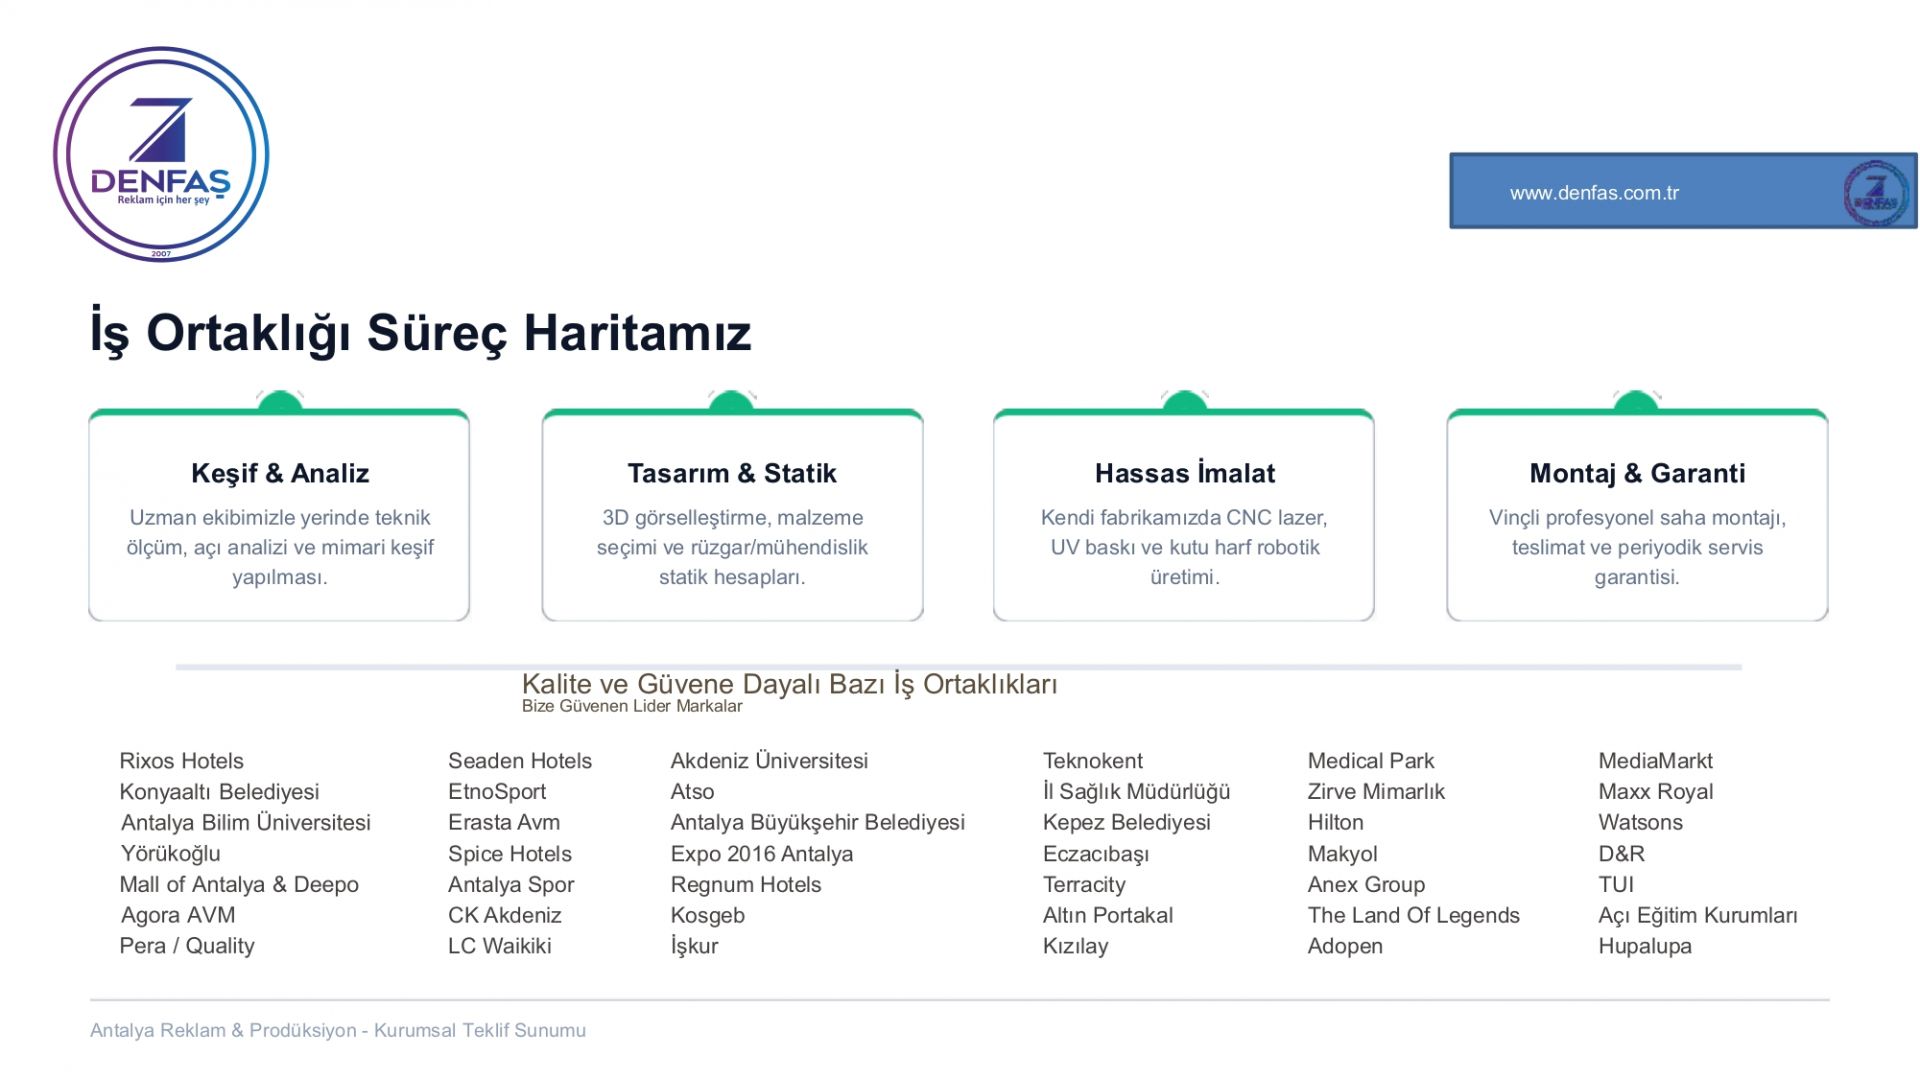Select the "Keşif & Analiz" card heading
This screenshot has height=1079, width=1920.
coord(280,473)
